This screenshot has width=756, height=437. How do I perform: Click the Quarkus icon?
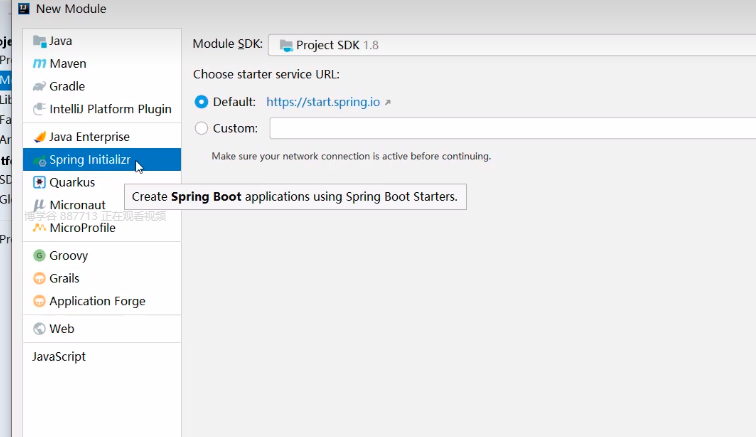pos(40,182)
